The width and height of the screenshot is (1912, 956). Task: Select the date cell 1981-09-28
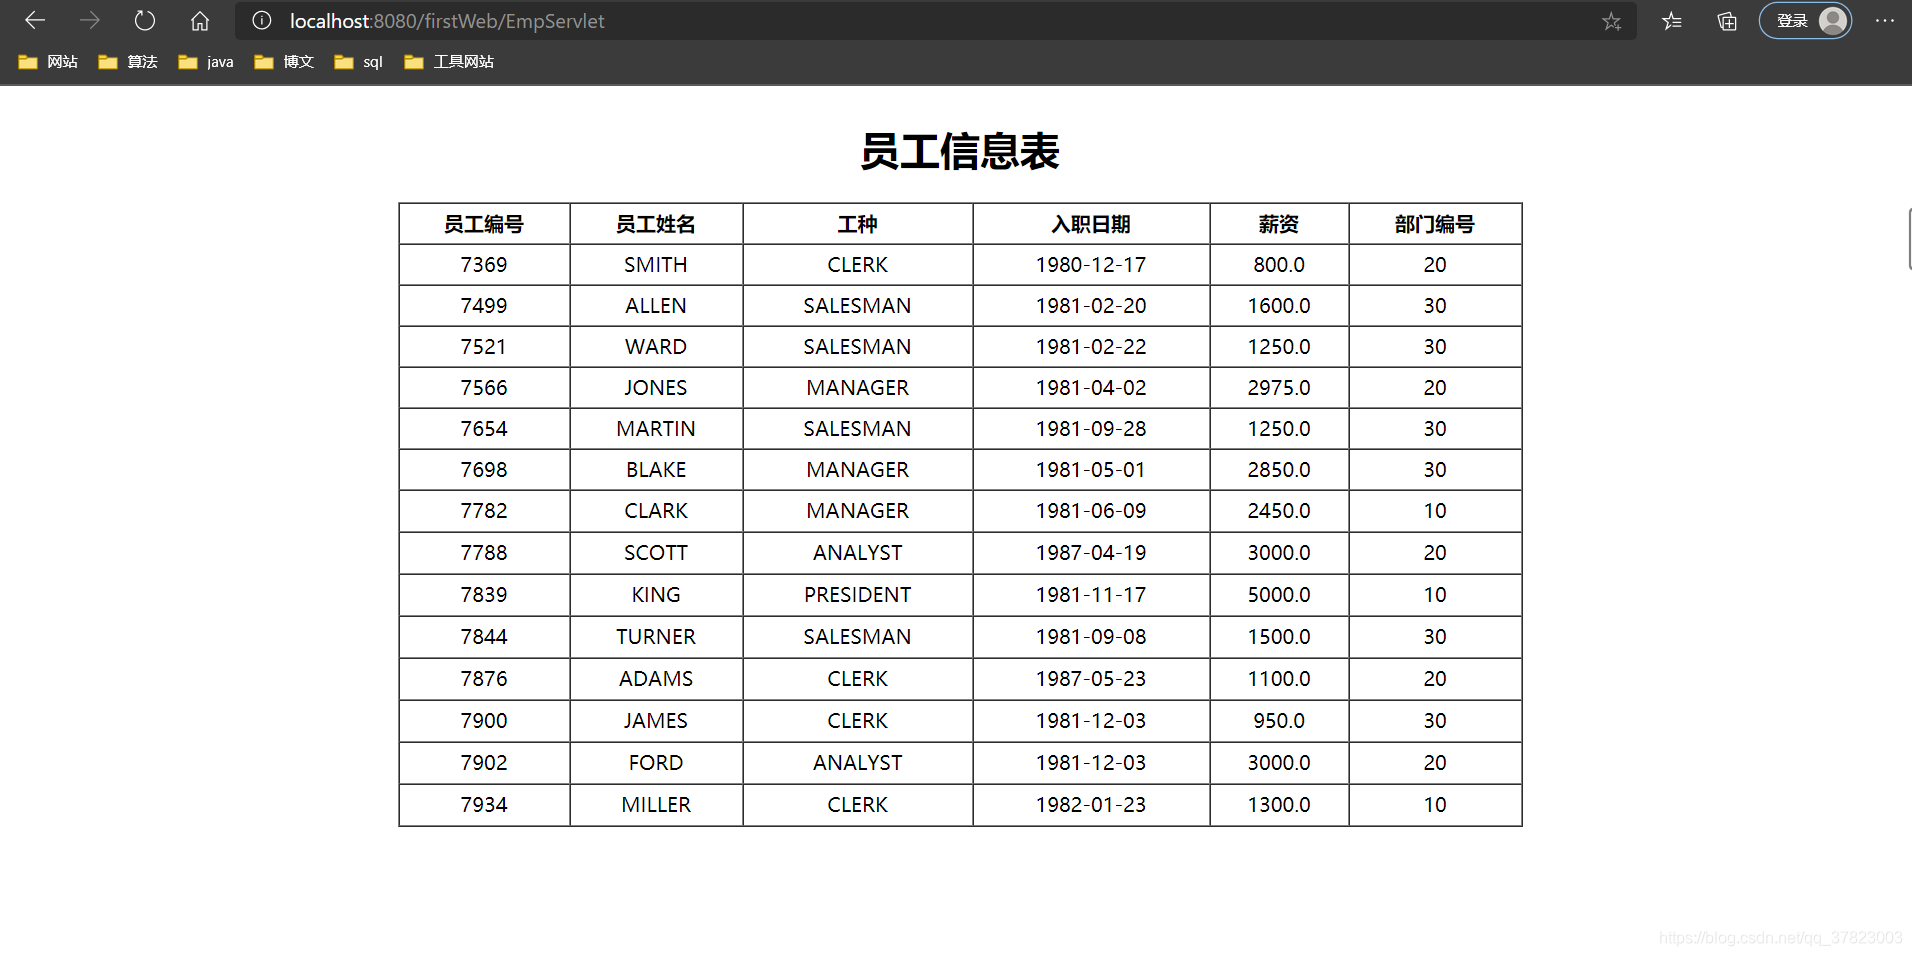[x=1091, y=429]
